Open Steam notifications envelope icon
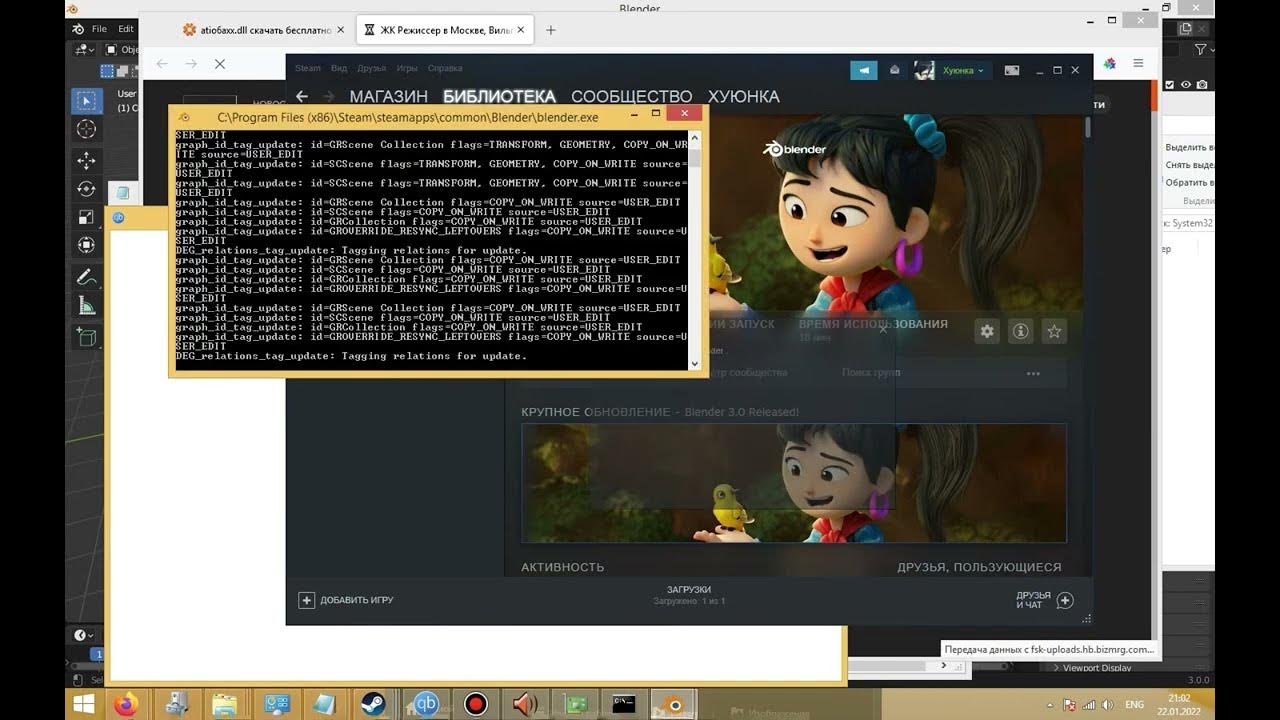This screenshot has width=1280, height=720. point(895,70)
